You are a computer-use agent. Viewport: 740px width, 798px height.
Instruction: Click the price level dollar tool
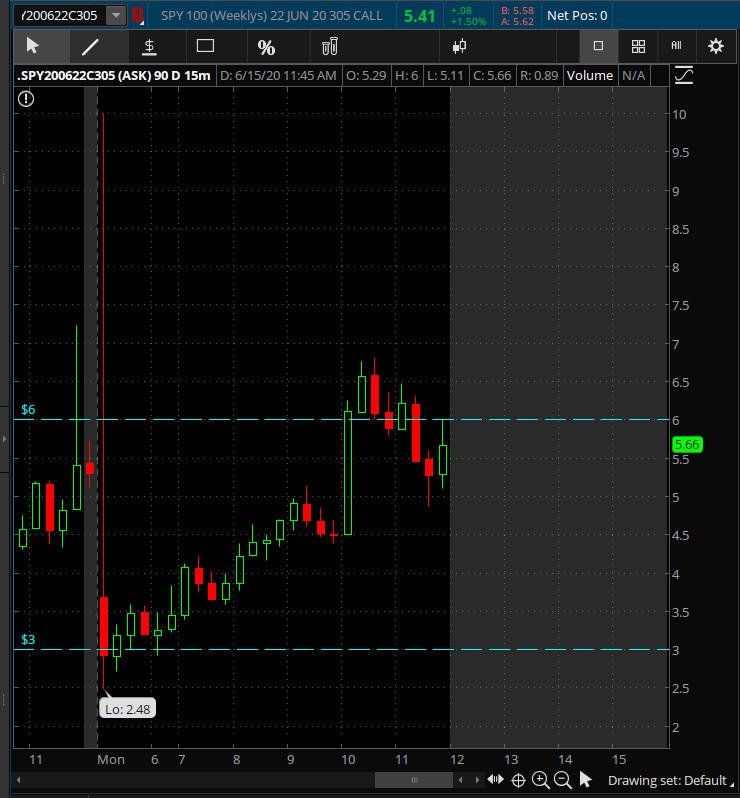(x=149, y=46)
